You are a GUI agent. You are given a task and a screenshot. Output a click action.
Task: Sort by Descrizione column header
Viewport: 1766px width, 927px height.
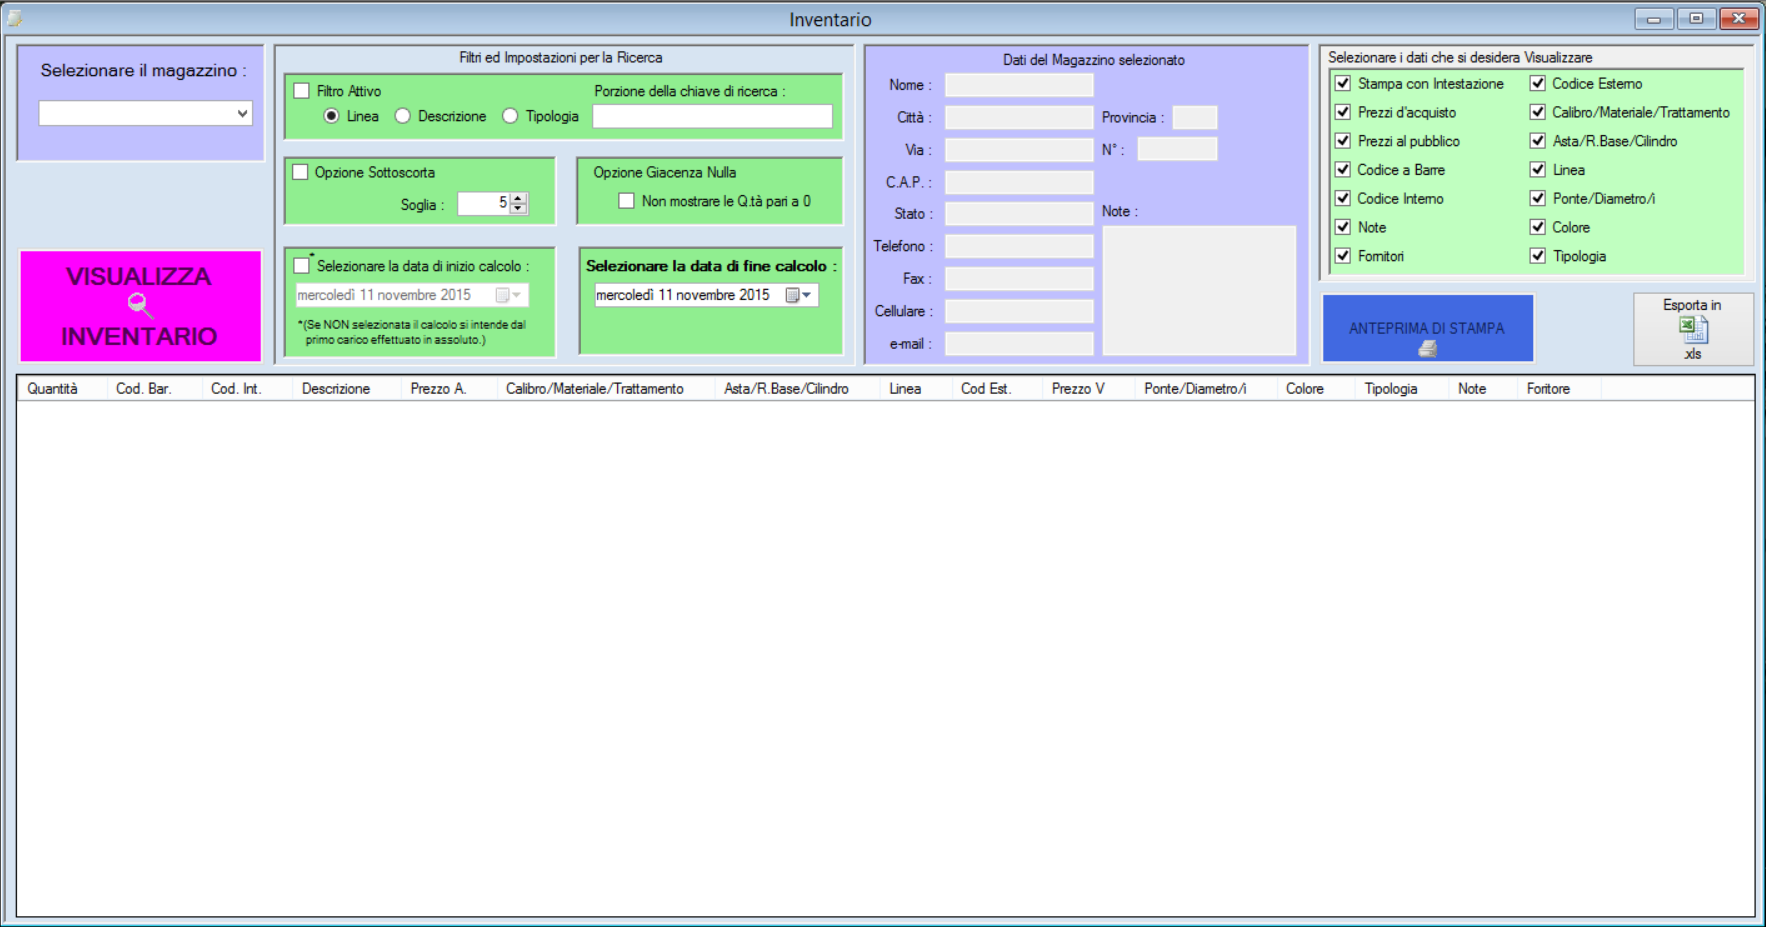coord(347,388)
